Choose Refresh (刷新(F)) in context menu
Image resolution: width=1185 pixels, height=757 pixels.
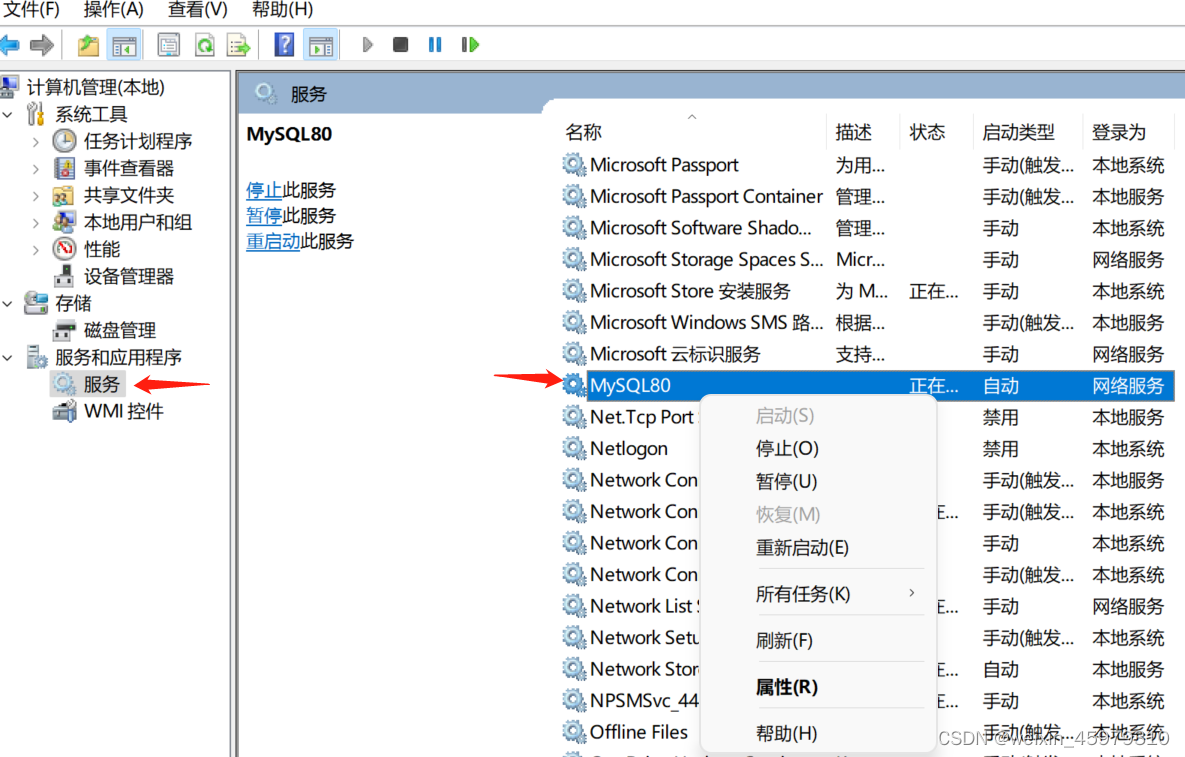point(818,641)
